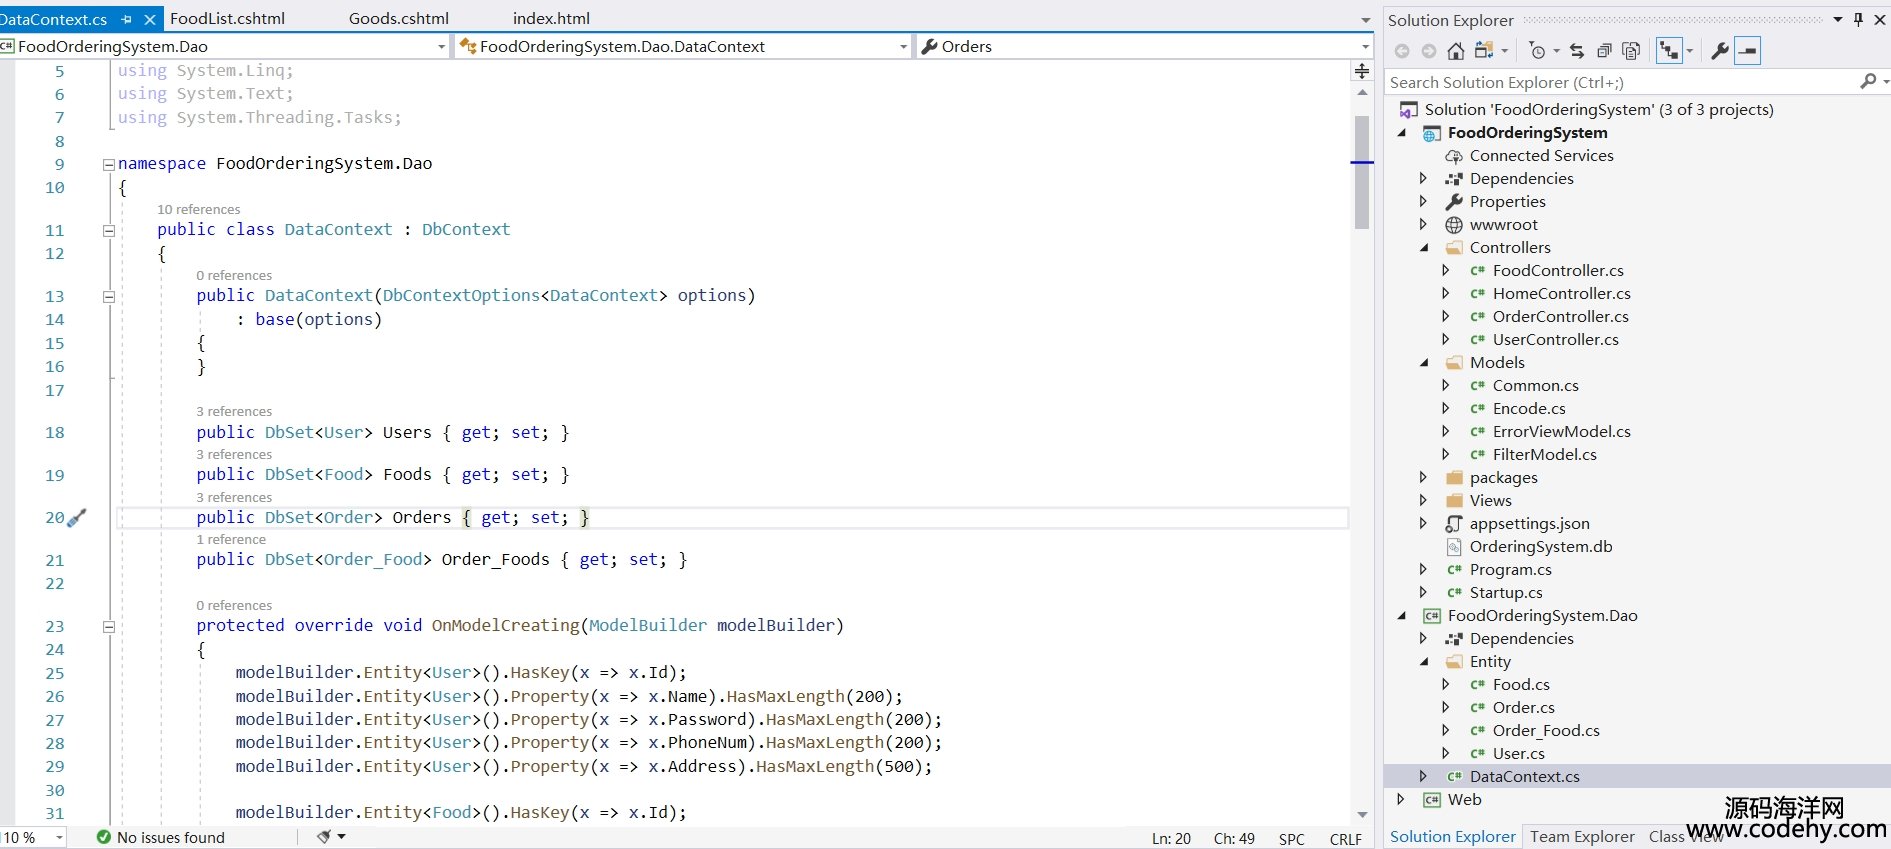The width and height of the screenshot is (1891, 849).
Task: Select Order_Food.cs under Entity
Action: (1546, 730)
